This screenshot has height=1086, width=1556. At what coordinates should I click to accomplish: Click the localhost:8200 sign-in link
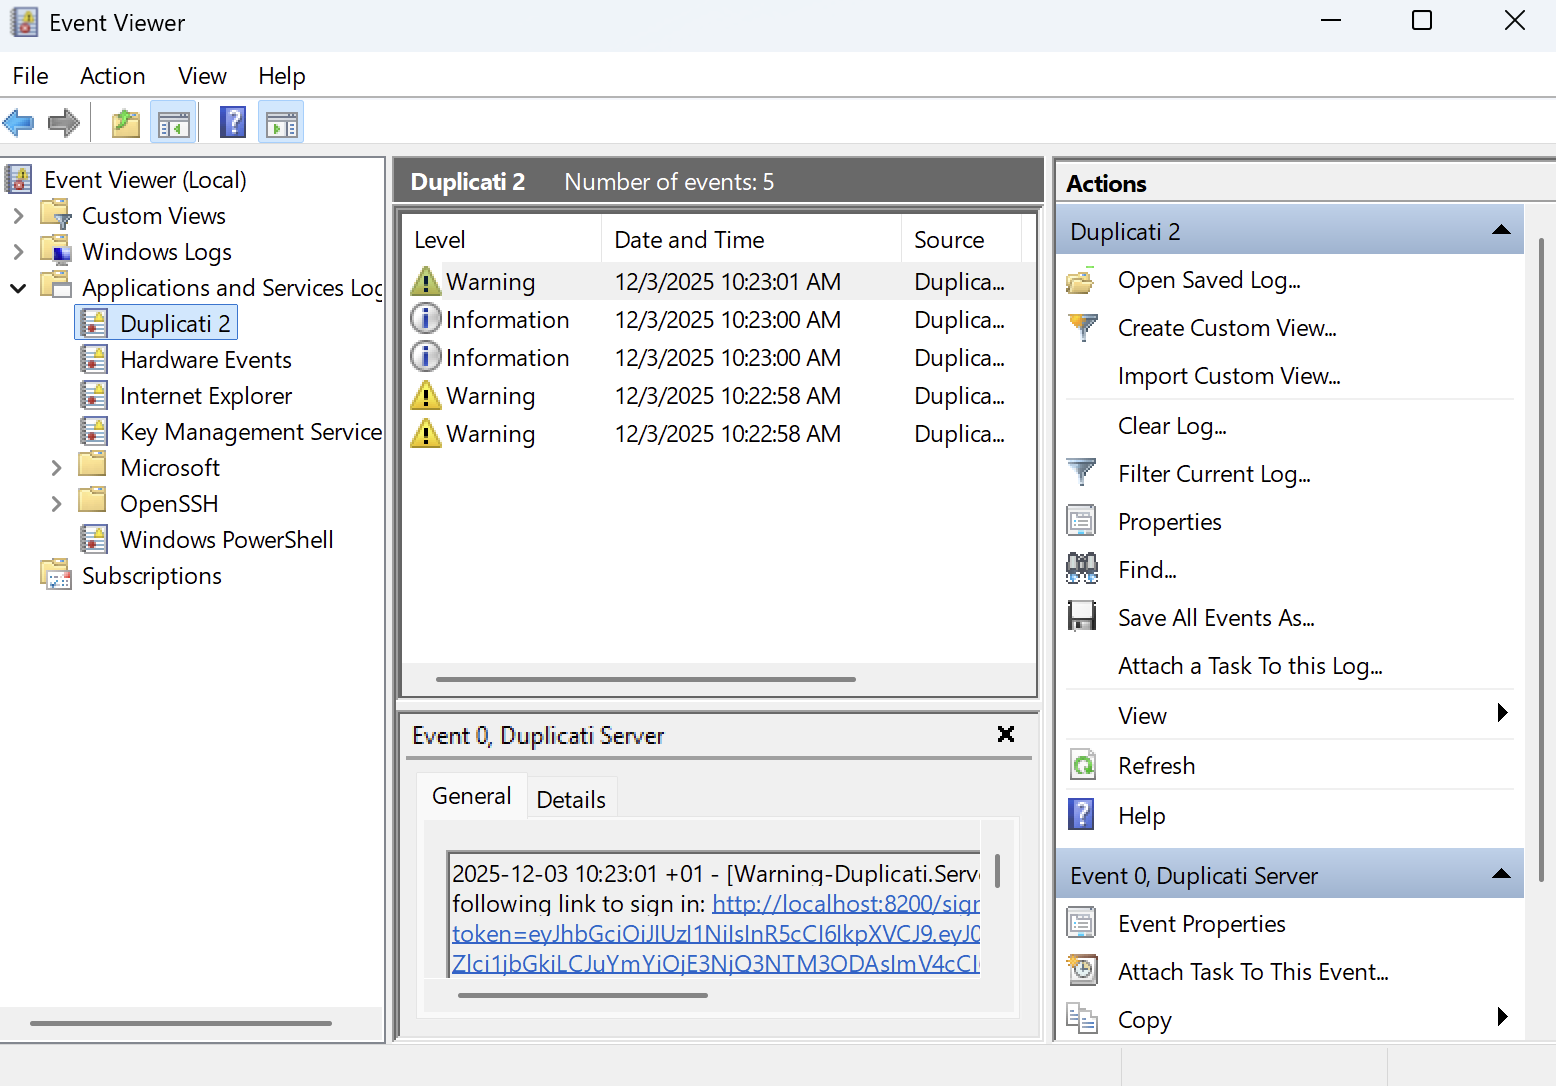tap(845, 904)
